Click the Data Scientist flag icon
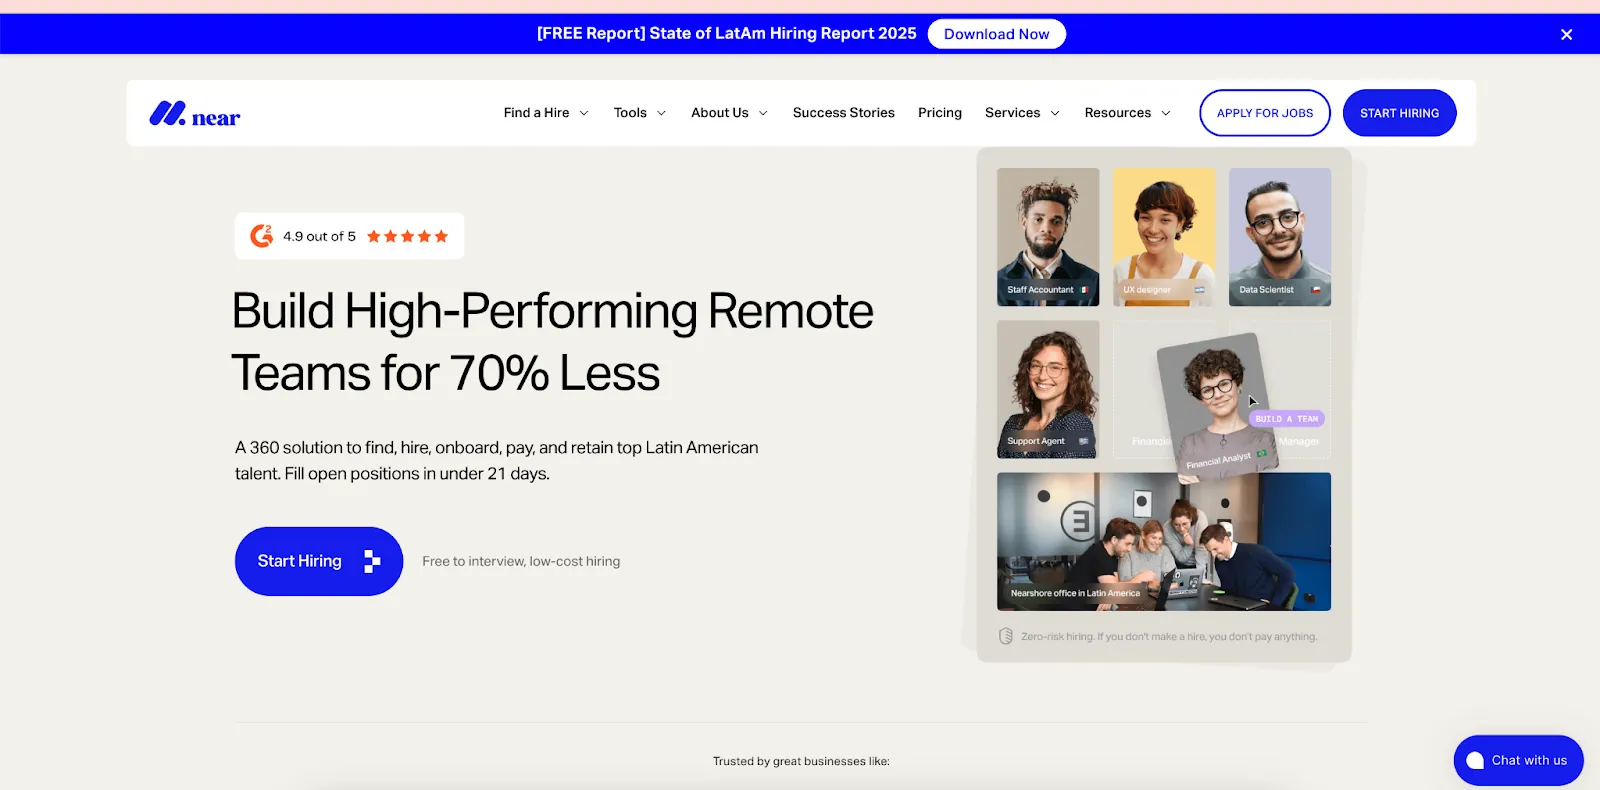Image resolution: width=1600 pixels, height=790 pixels. click(x=1316, y=290)
